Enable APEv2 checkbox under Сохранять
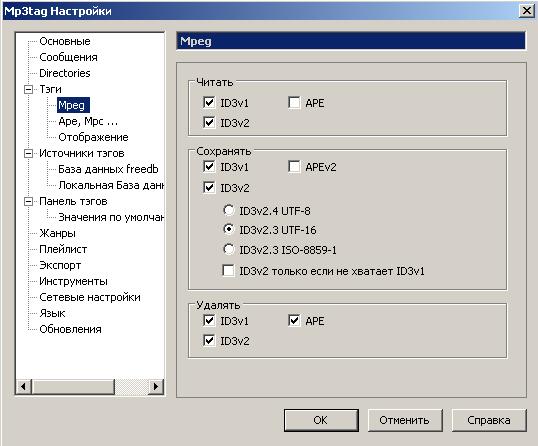The image size is (538, 446). [294, 166]
